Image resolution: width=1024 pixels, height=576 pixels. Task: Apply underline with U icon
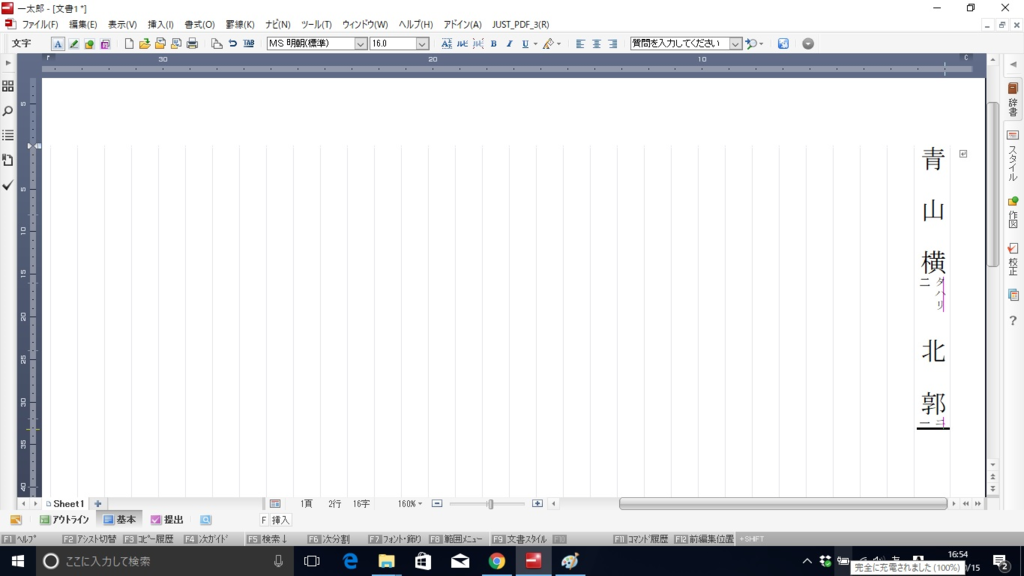[x=525, y=44]
